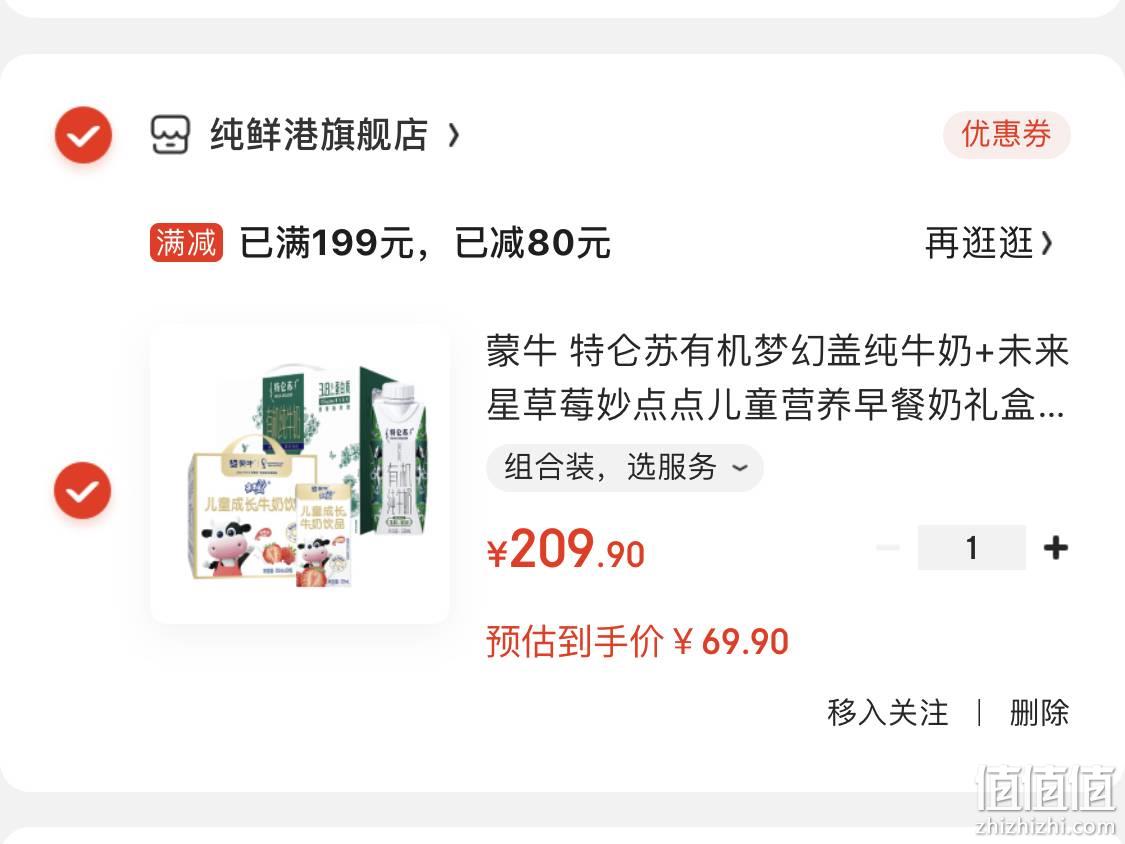The image size is (1125, 844).
Task: Click the quantity field showing 1
Action: pyautogui.click(x=971, y=548)
